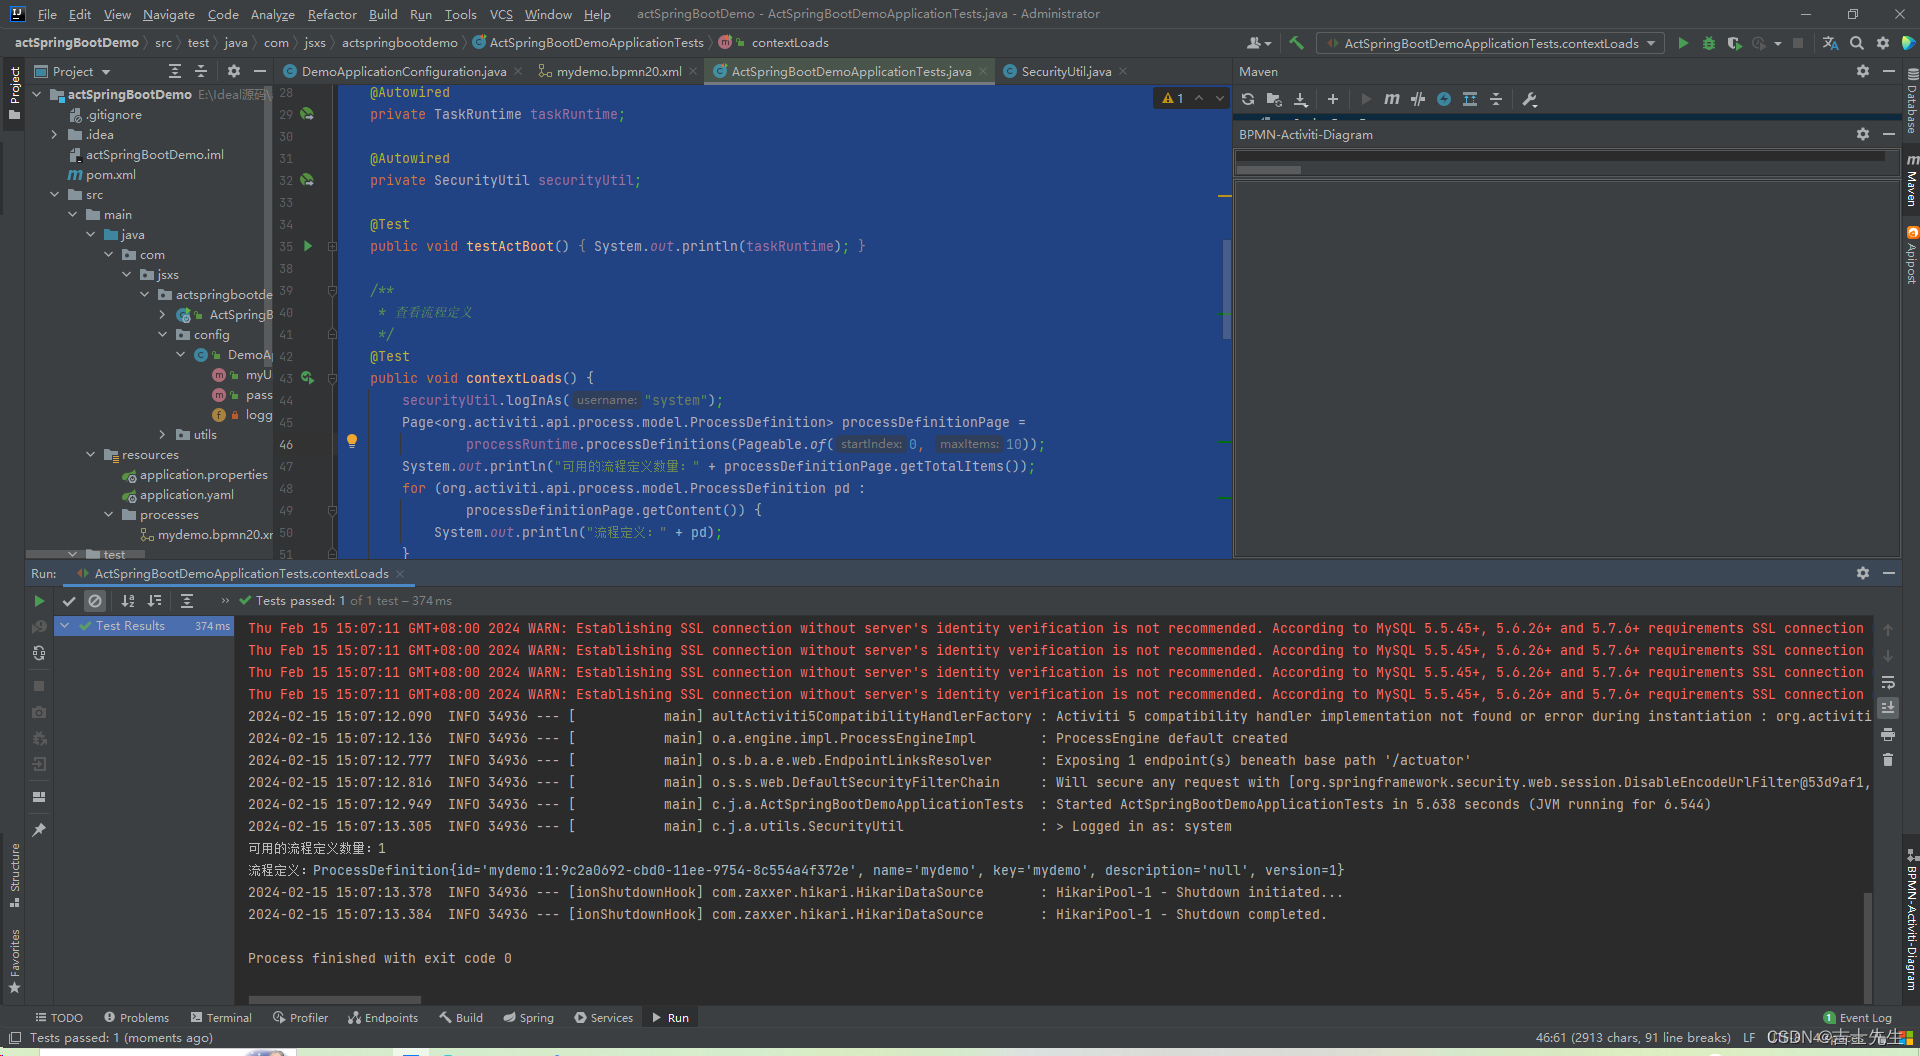Open the Problems tool window
The image size is (1920, 1056).
coord(136,1018)
